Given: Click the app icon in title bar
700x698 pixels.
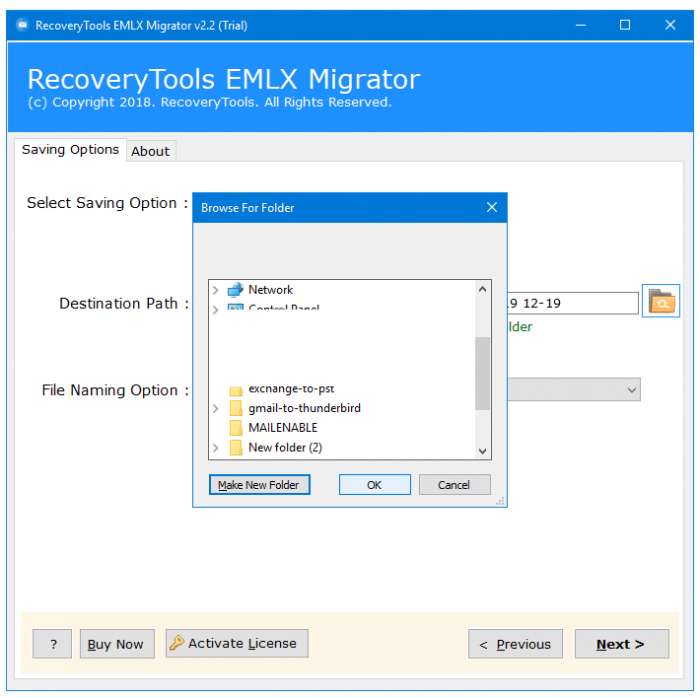Looking at the screenshot, I should [x=22, y=25].
